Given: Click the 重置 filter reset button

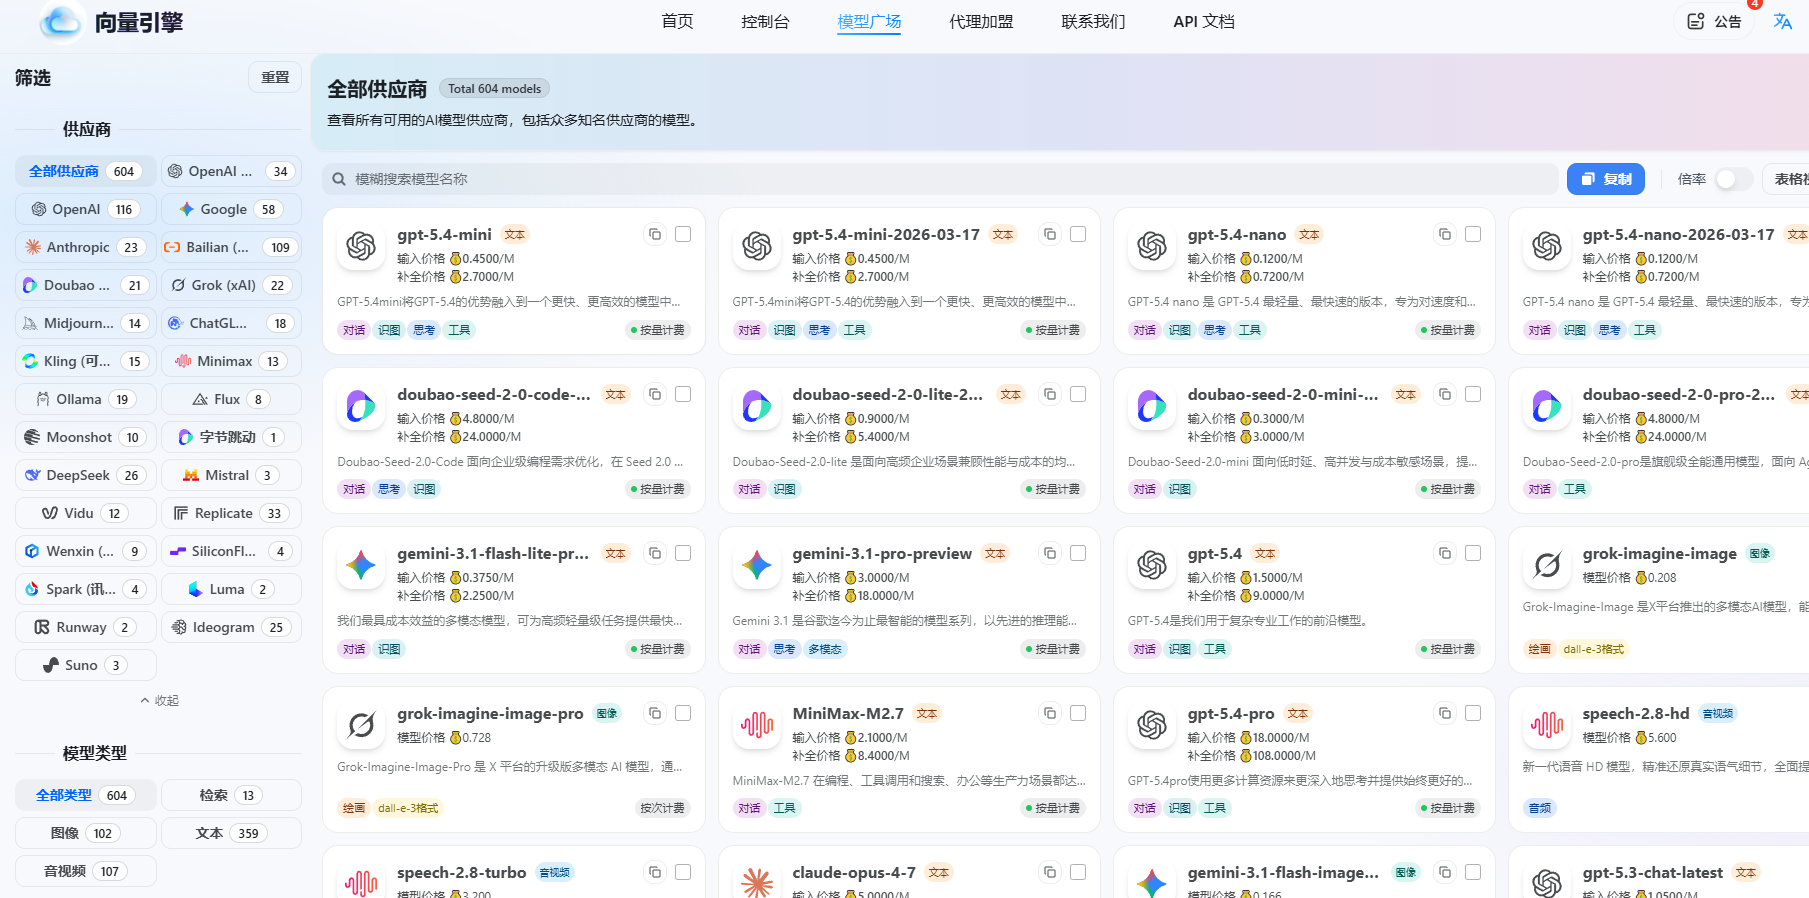Looking at the screenshot, I should coord(275,77).
